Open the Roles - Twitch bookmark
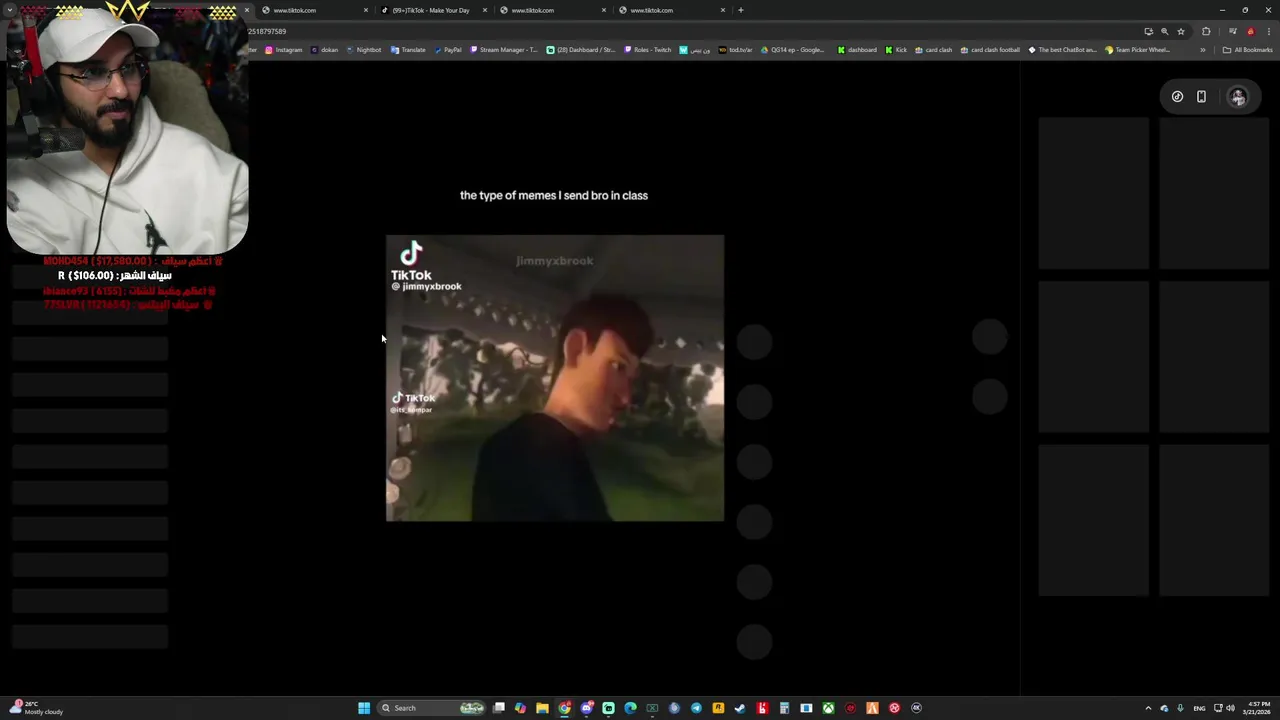 647,50
